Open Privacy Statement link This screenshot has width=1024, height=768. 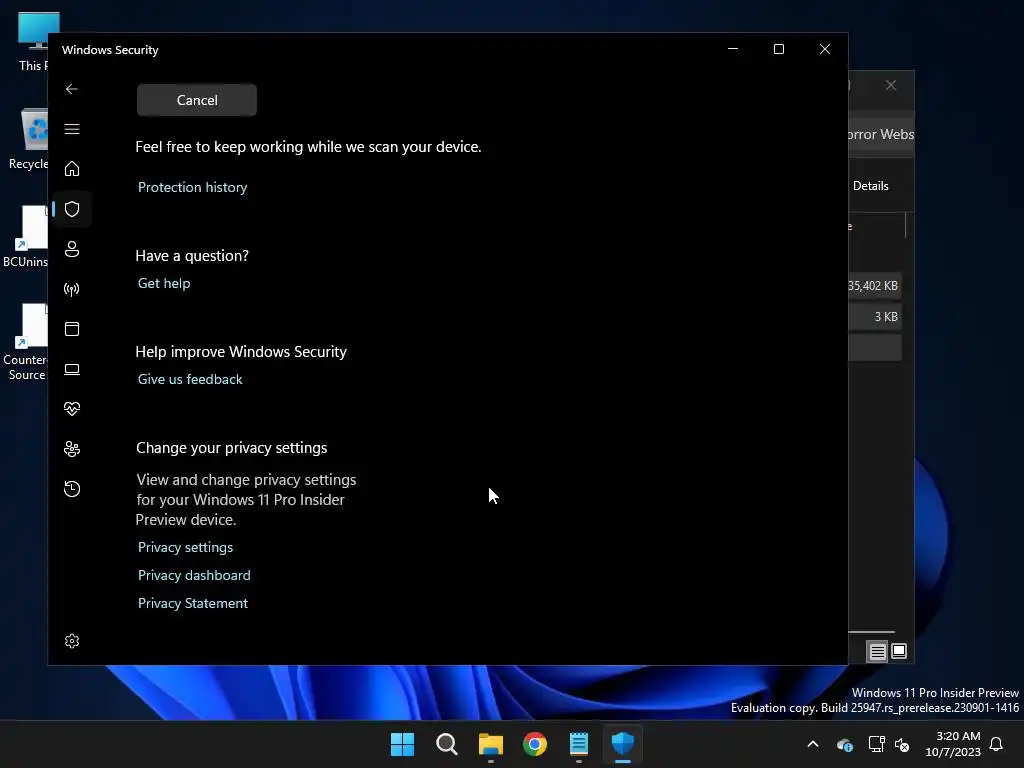[193, 603]
